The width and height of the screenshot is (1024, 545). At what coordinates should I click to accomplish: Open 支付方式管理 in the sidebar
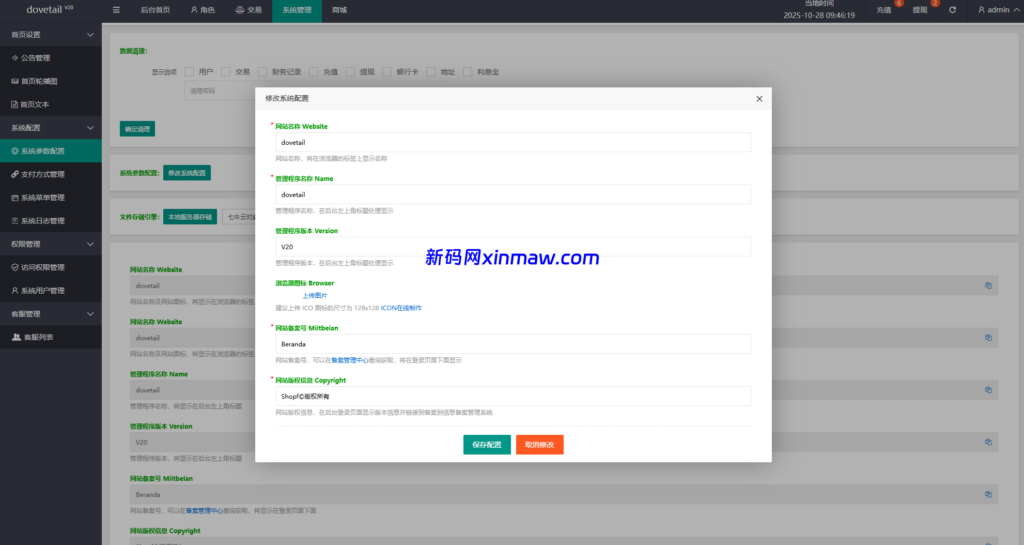[51, 174]
